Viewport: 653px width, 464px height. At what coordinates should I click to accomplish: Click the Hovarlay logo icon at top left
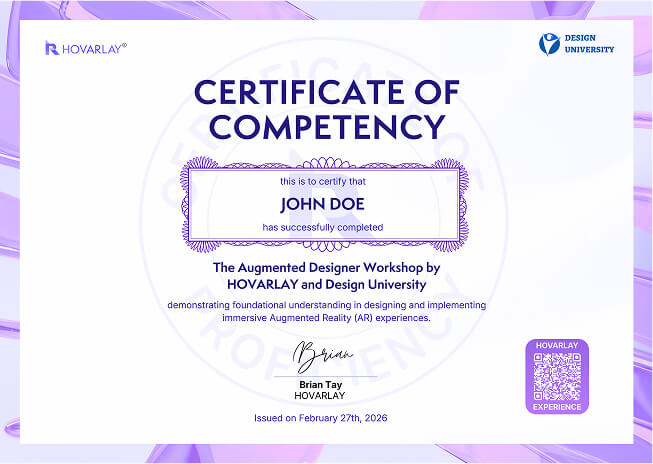(x=52, y=47)
